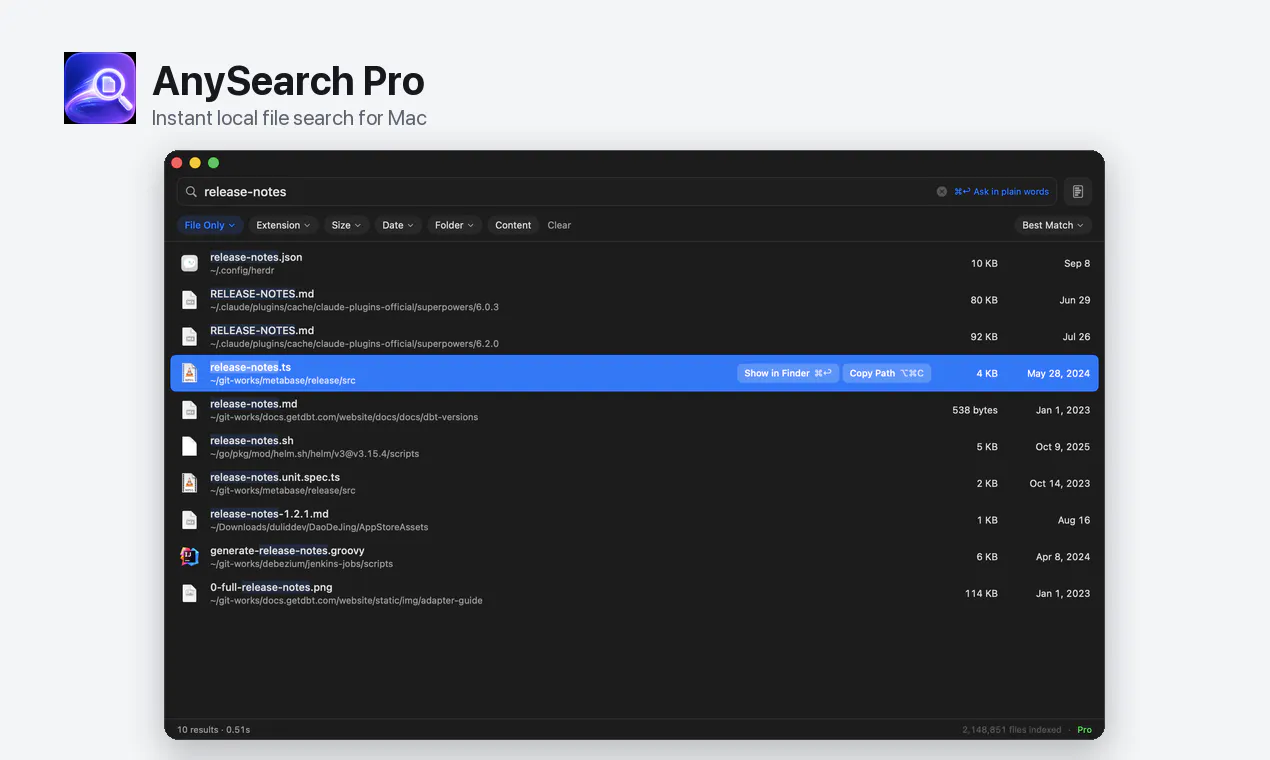The height and width of the screenshot is (760, 1270).
Task: Select the release-notes.ts result row
Action: (x=634, y=373)
